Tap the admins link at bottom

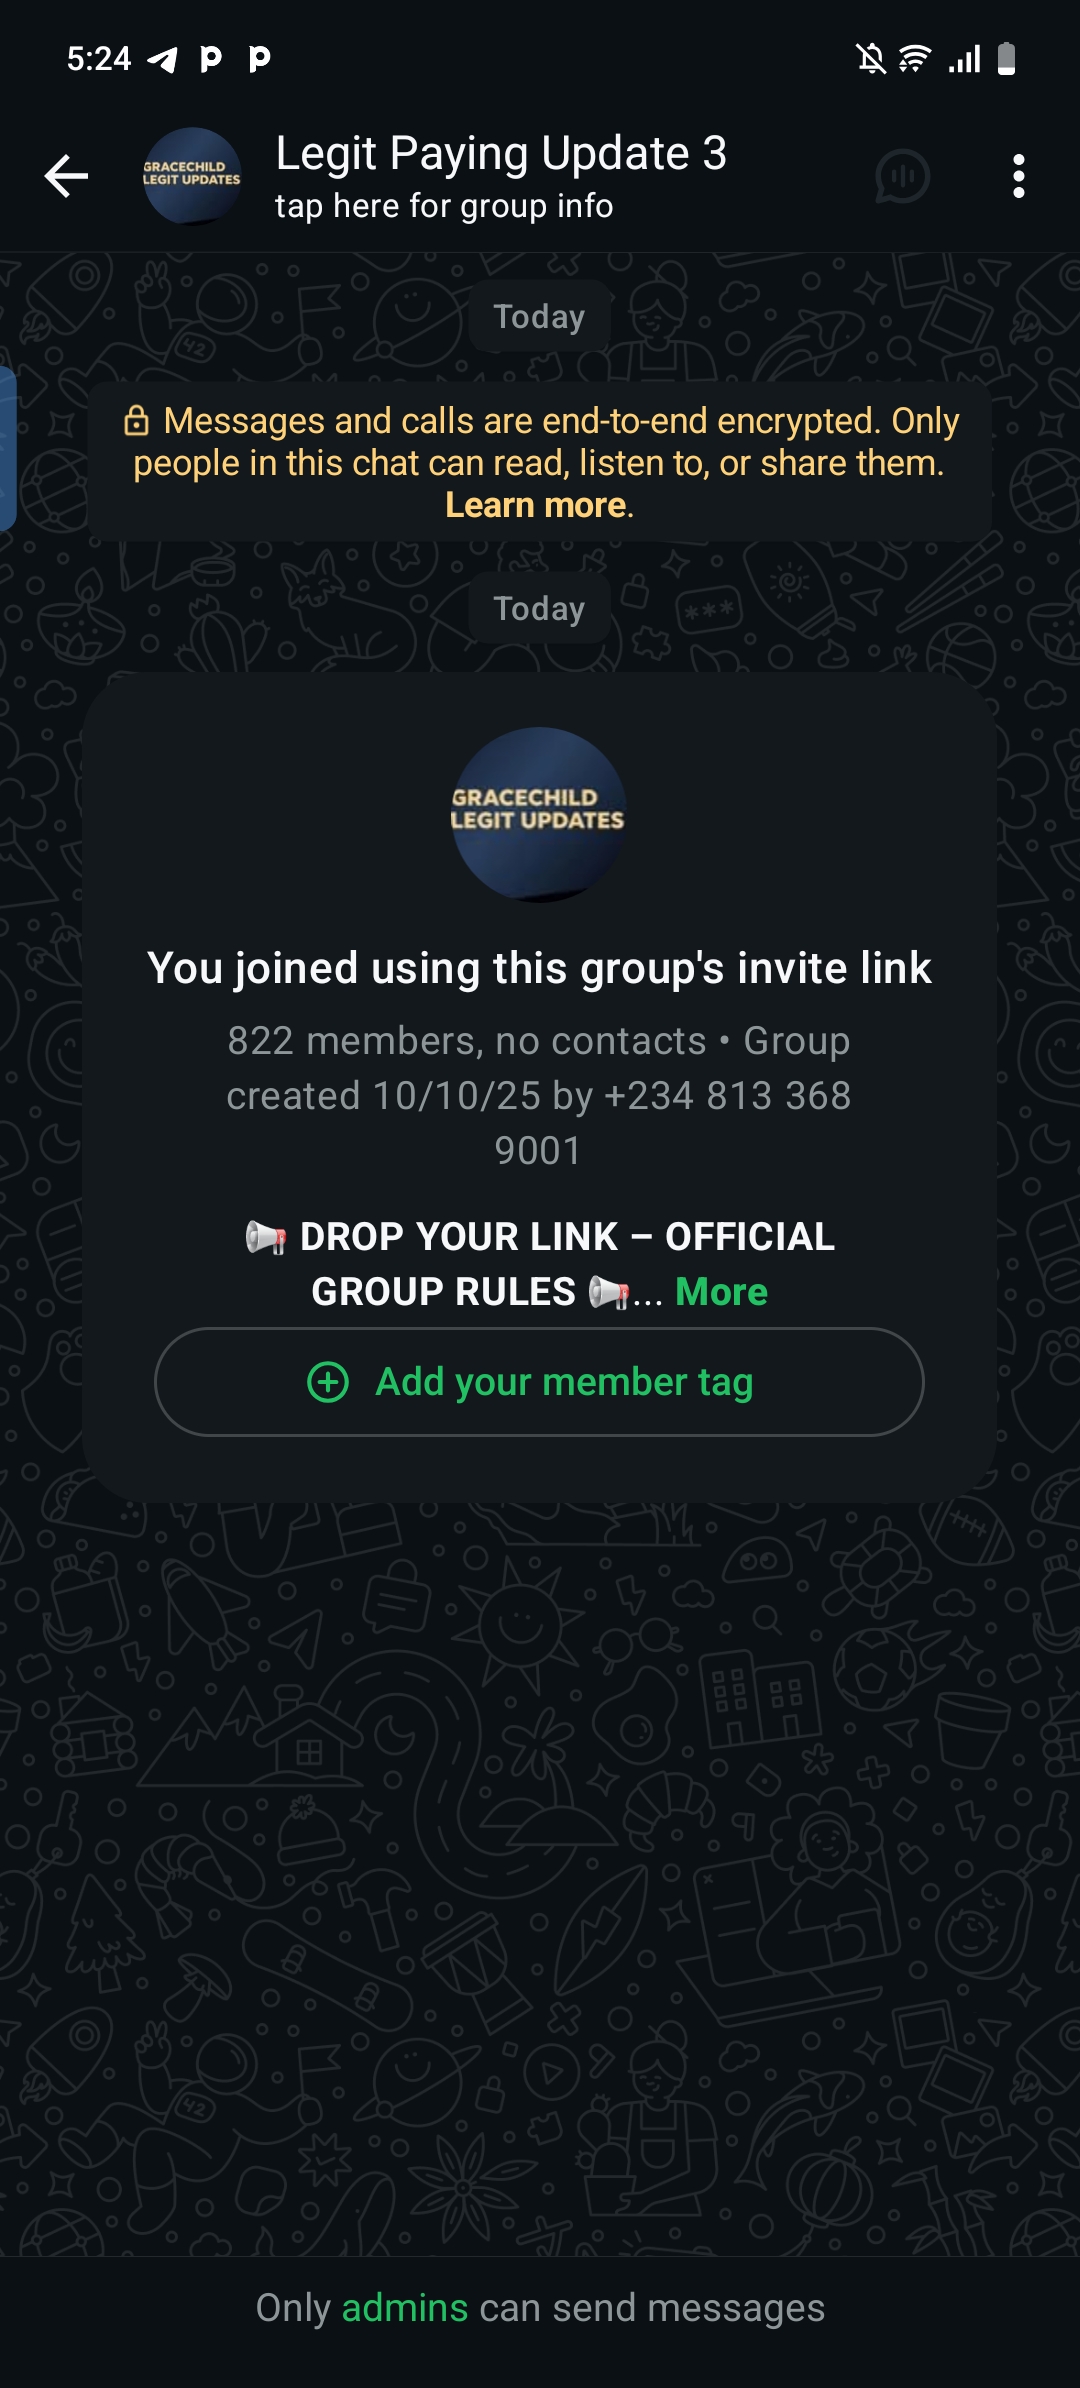coord(404,2308)
